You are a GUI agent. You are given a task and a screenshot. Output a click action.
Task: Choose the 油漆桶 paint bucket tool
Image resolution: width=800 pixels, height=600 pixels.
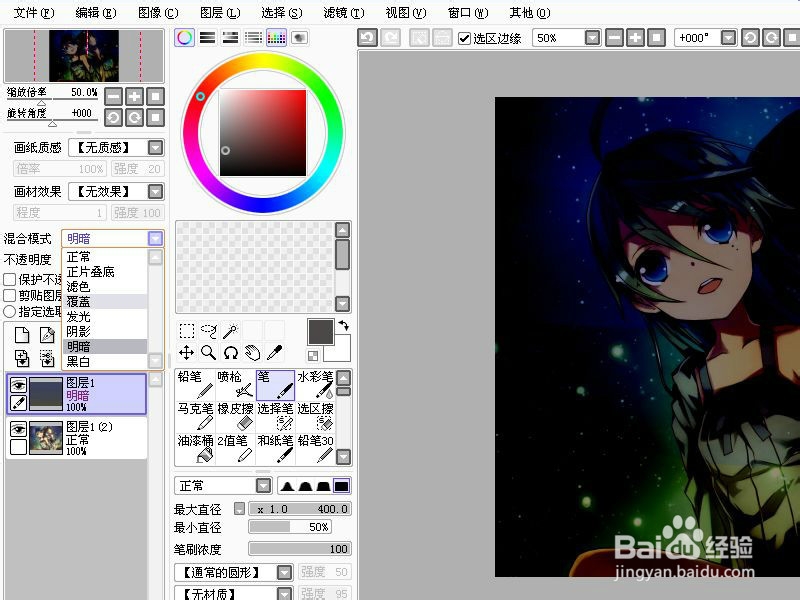[x=195, y=448]
